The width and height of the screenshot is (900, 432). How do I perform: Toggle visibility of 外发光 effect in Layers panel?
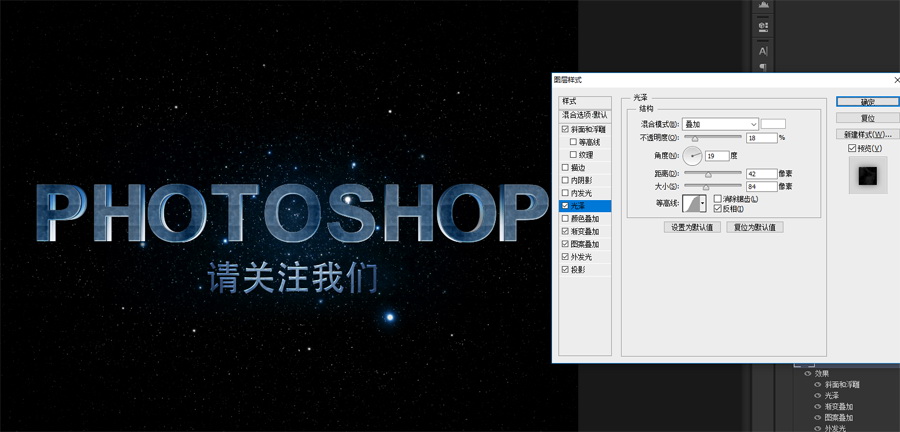(817, 428)
